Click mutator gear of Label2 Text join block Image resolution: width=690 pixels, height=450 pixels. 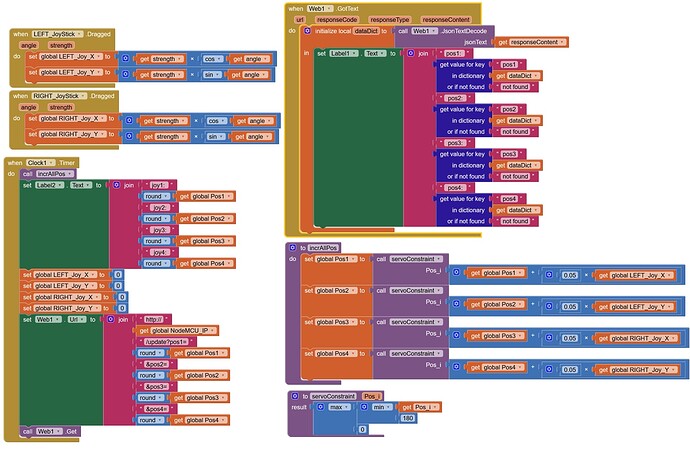pos(117,185)
